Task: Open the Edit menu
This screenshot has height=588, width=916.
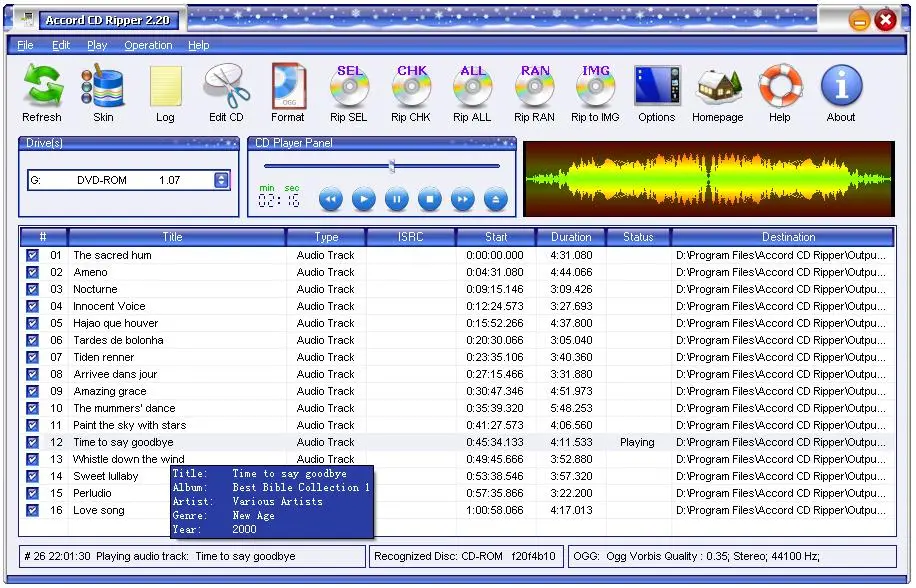Action: click(x=61, y=45)
